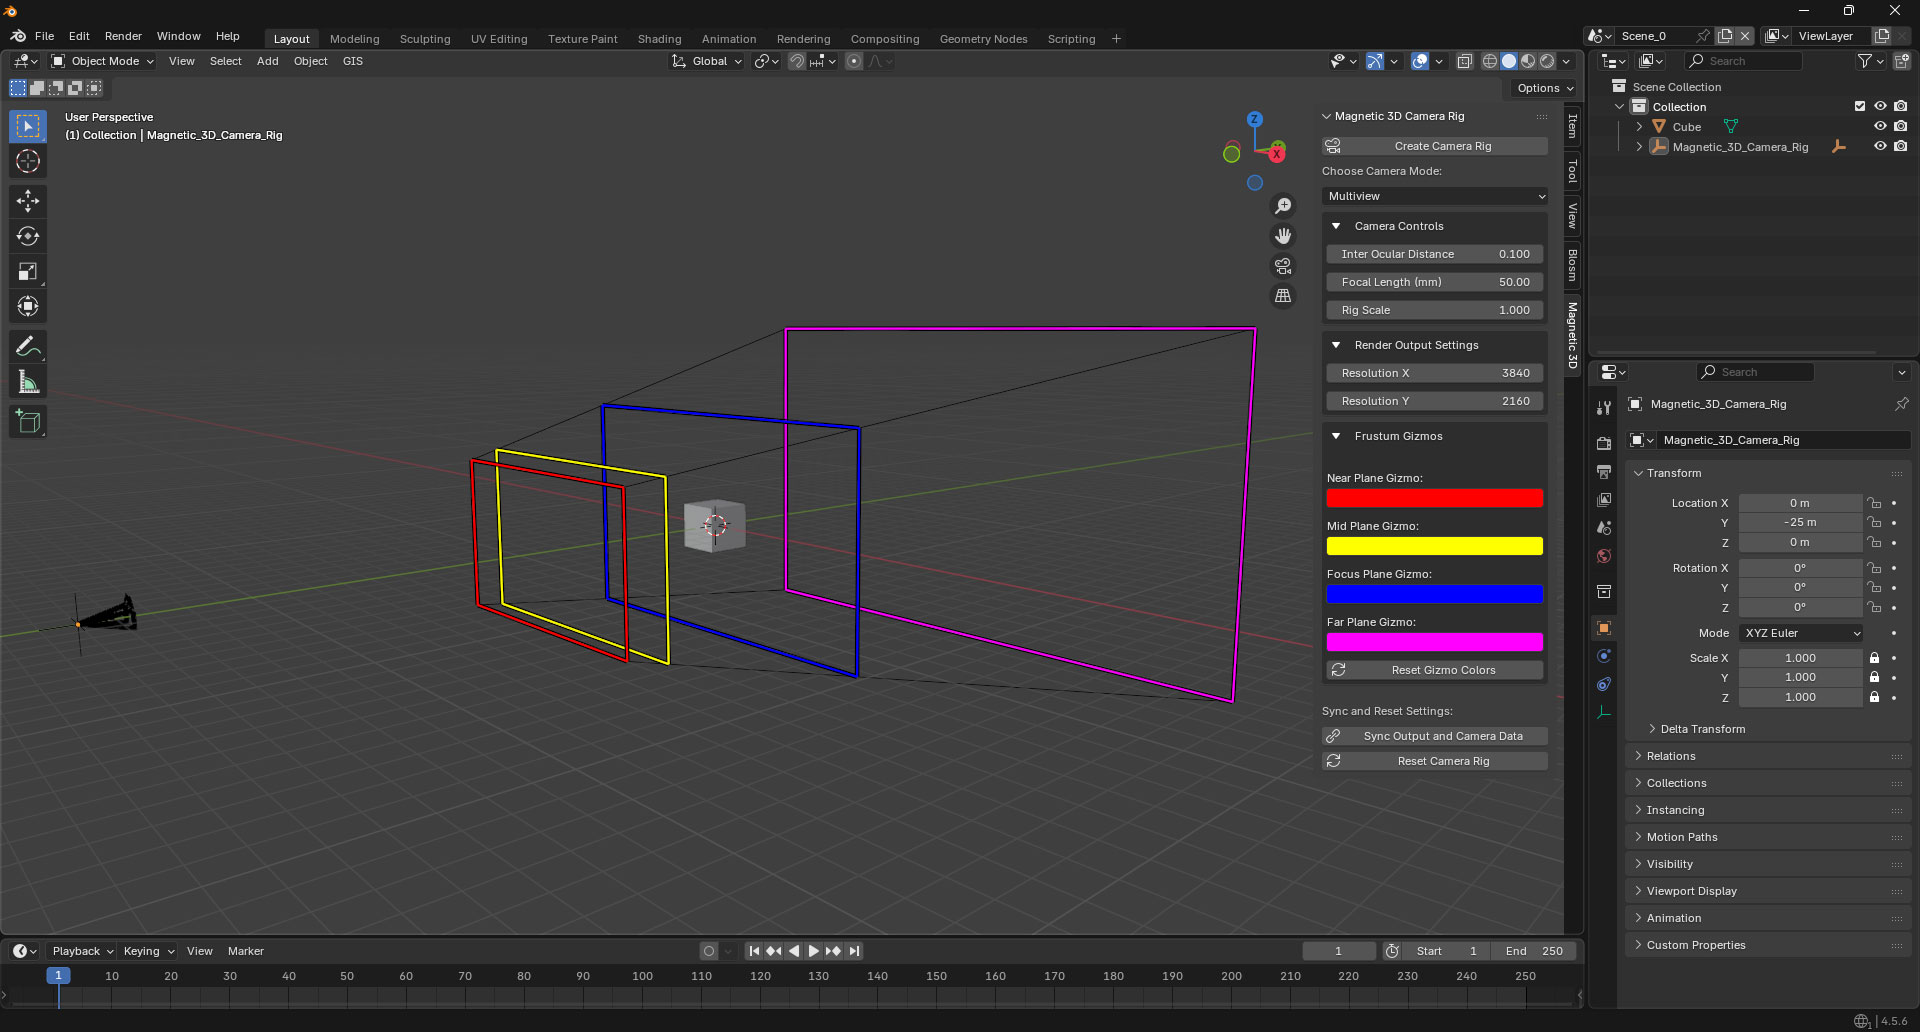
Task: Open the GIS menu
Action: click(x=352, y=61)
